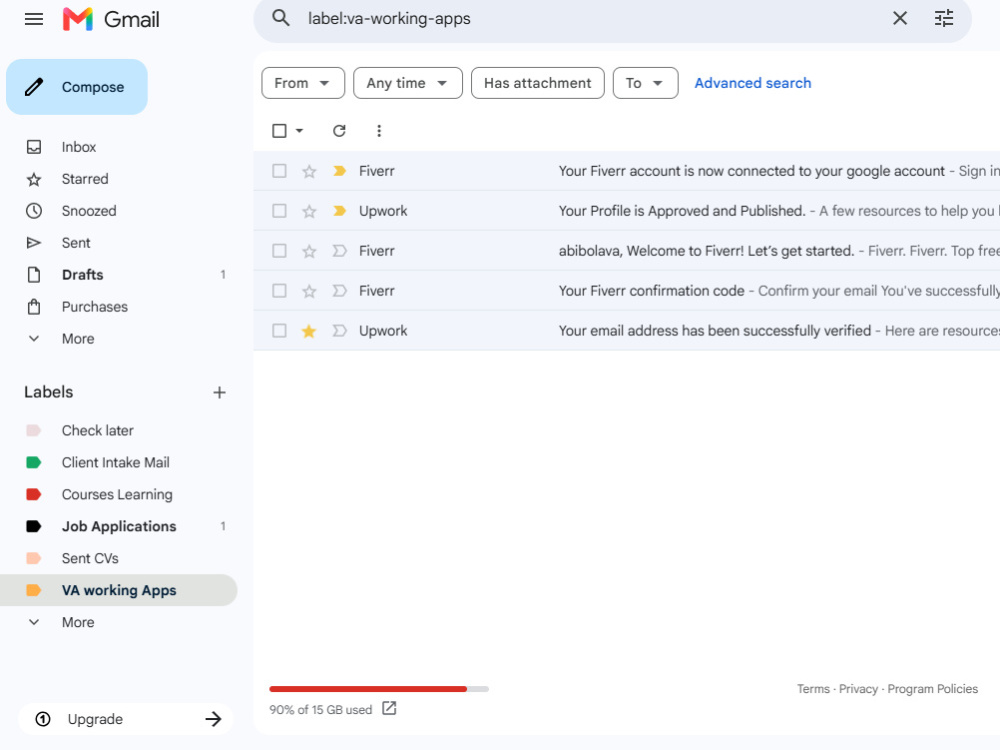Image resolution: width=1000 pixels, height=750 pixels.
Task: Tick the select-all checkbox
Action: [x=279, y=131]
